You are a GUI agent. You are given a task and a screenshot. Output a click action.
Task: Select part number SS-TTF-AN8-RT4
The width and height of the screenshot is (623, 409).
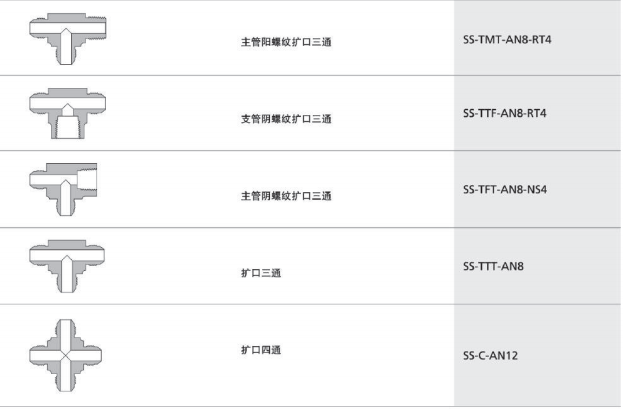click(x=505, y=114)
